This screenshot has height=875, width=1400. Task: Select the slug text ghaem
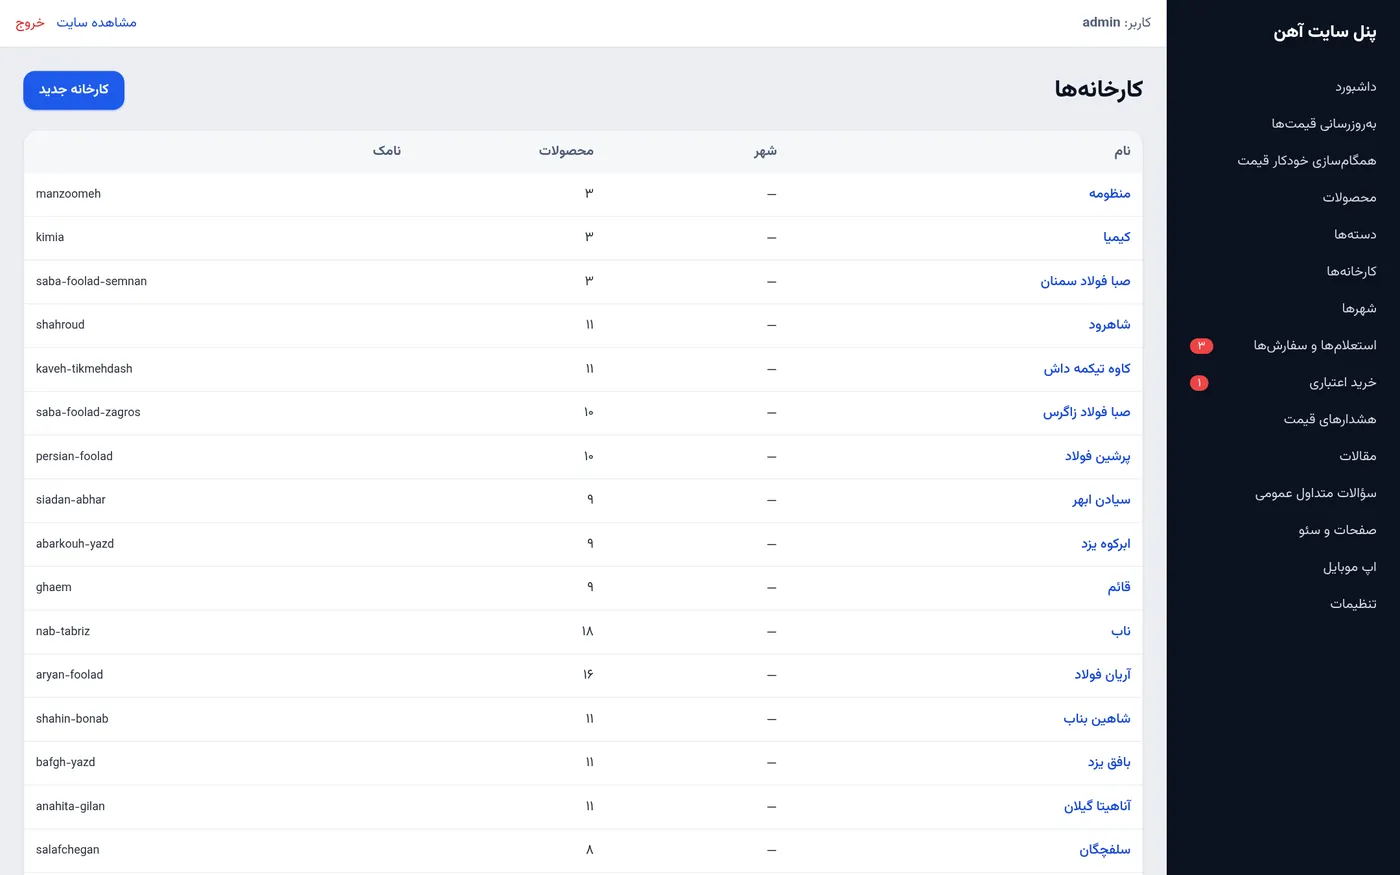click(53, 588)
